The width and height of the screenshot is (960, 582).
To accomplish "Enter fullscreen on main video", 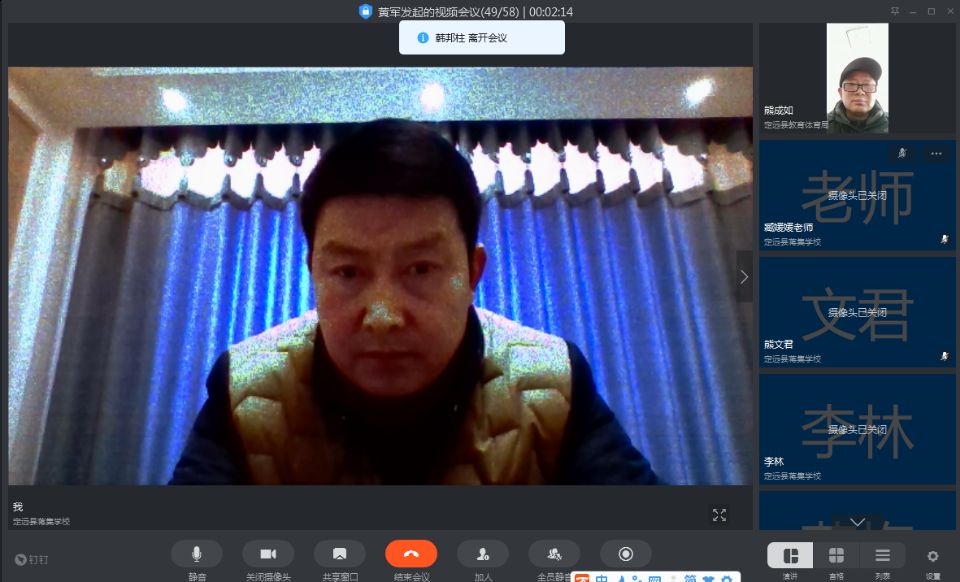I will 719,515.
